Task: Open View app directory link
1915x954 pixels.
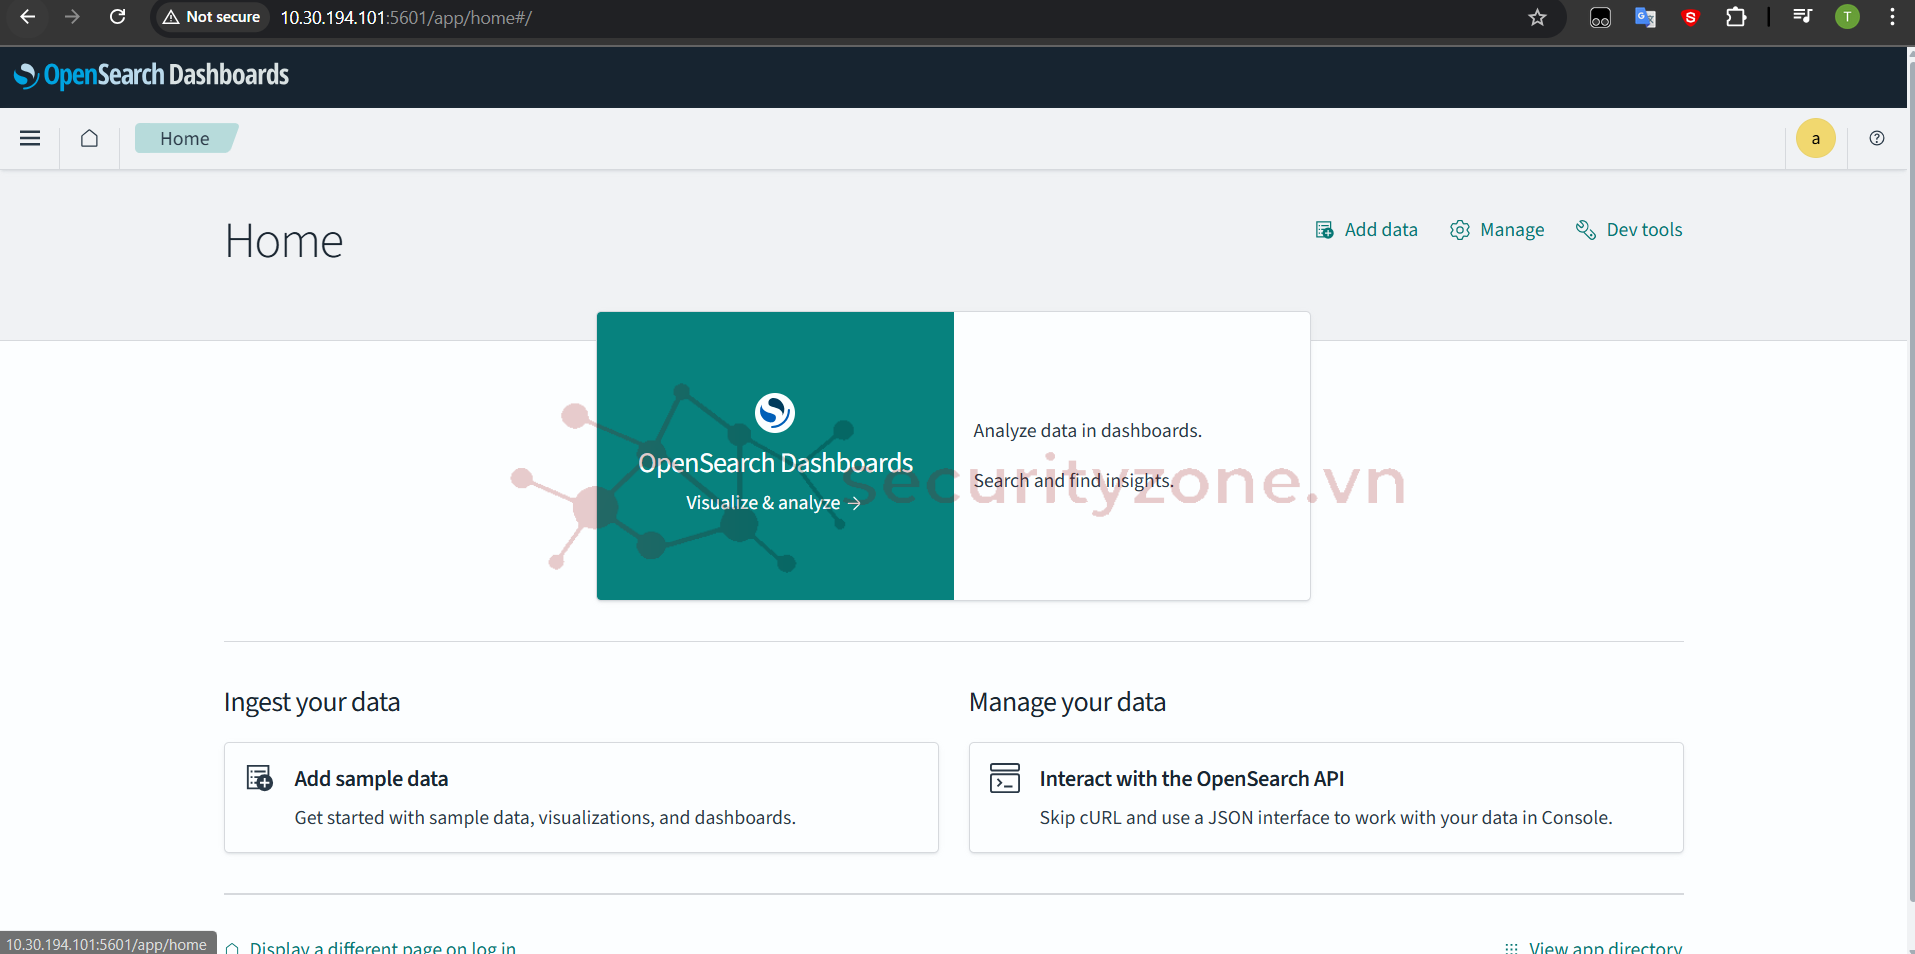Action: coord(1594,946)
